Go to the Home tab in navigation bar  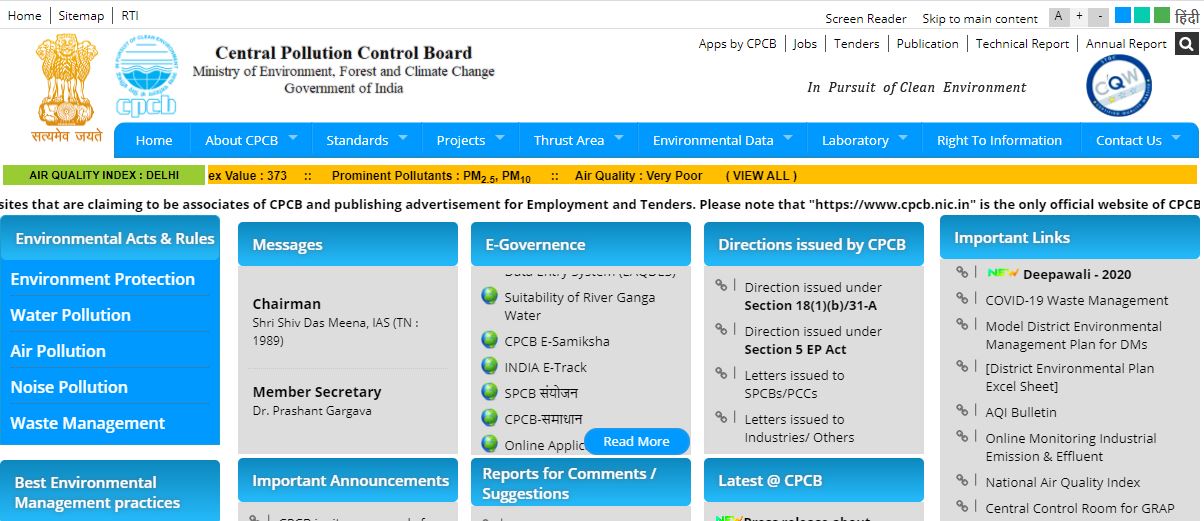154,140
